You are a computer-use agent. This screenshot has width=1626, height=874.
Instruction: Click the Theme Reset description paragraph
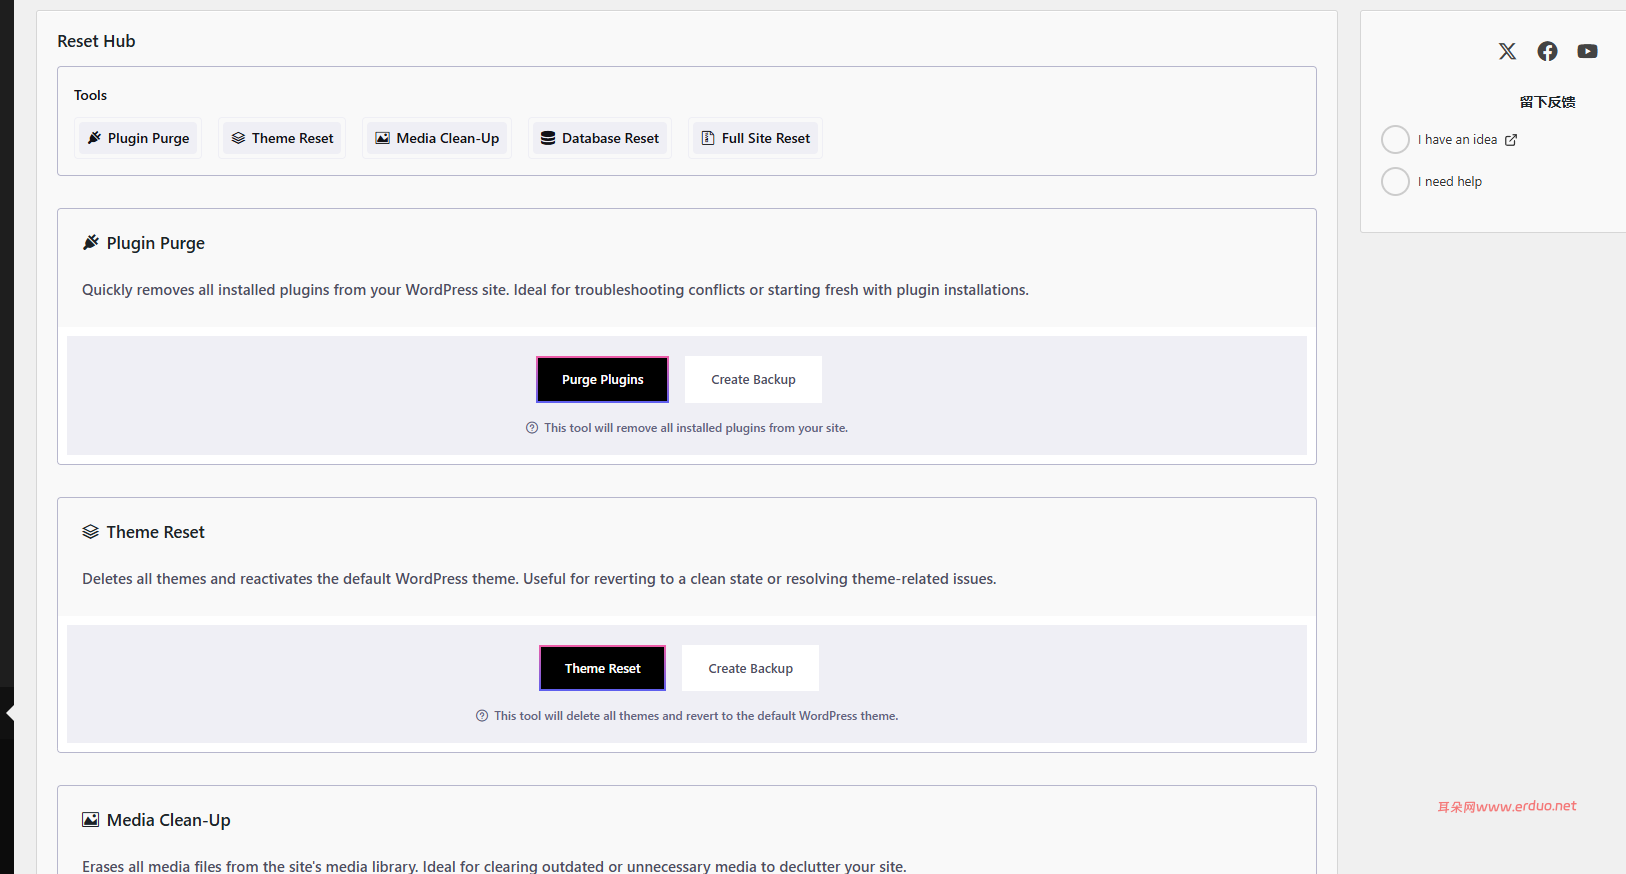[539, 579]
